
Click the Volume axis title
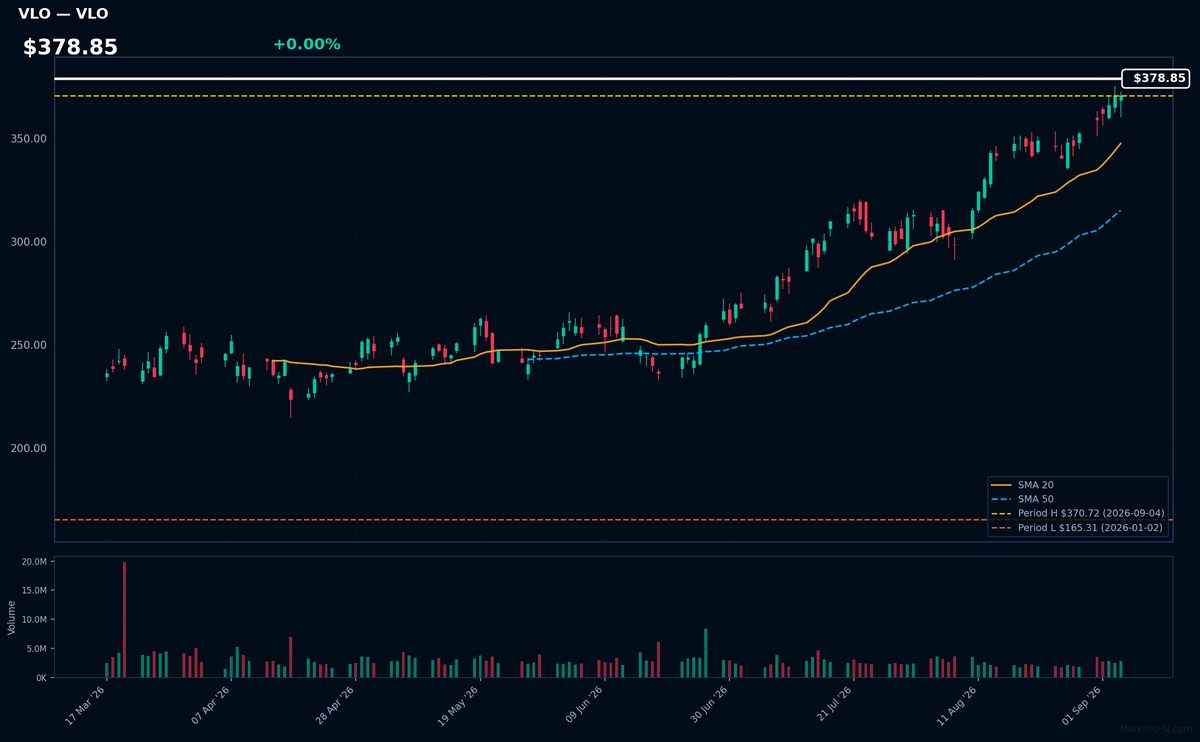click(12, 617)
